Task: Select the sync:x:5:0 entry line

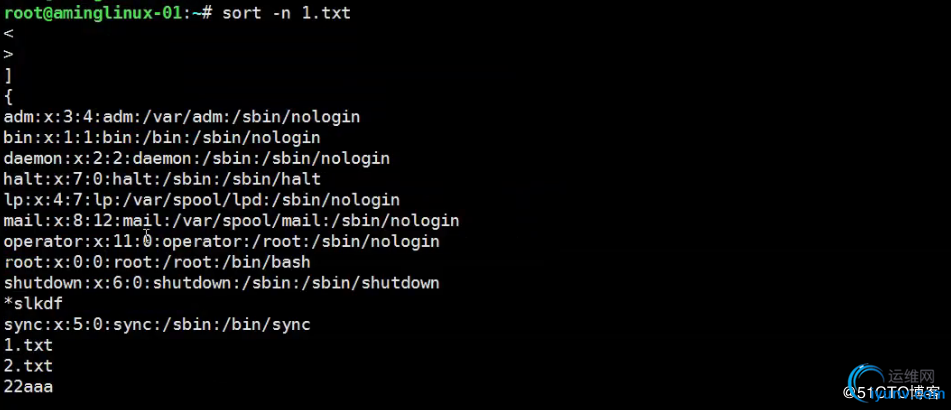Action: point(156,324)
